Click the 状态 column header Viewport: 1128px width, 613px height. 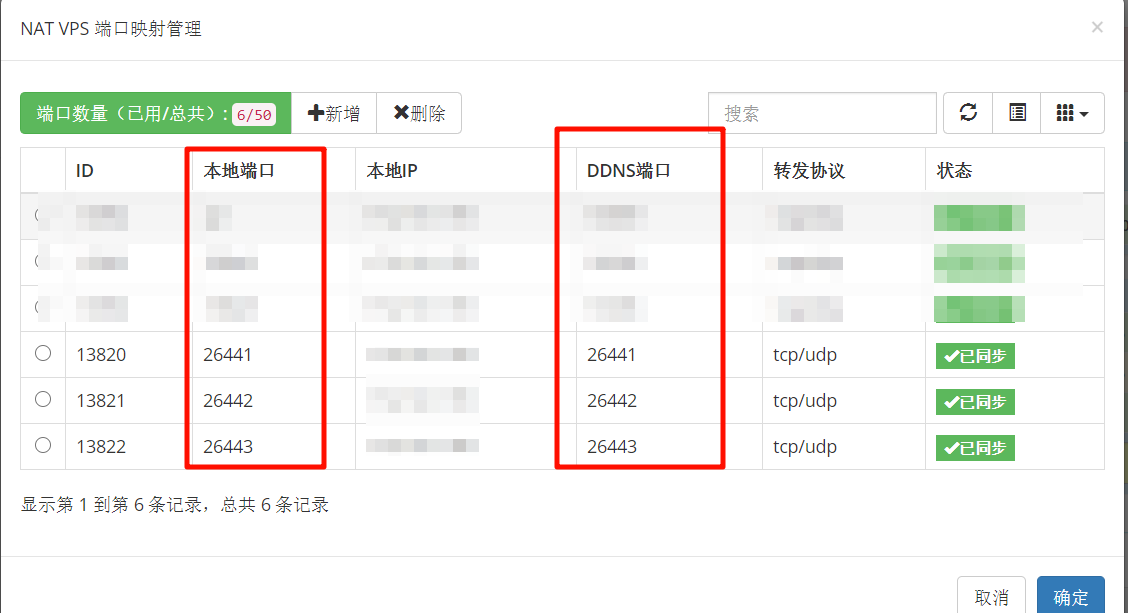tap(955, 171)
